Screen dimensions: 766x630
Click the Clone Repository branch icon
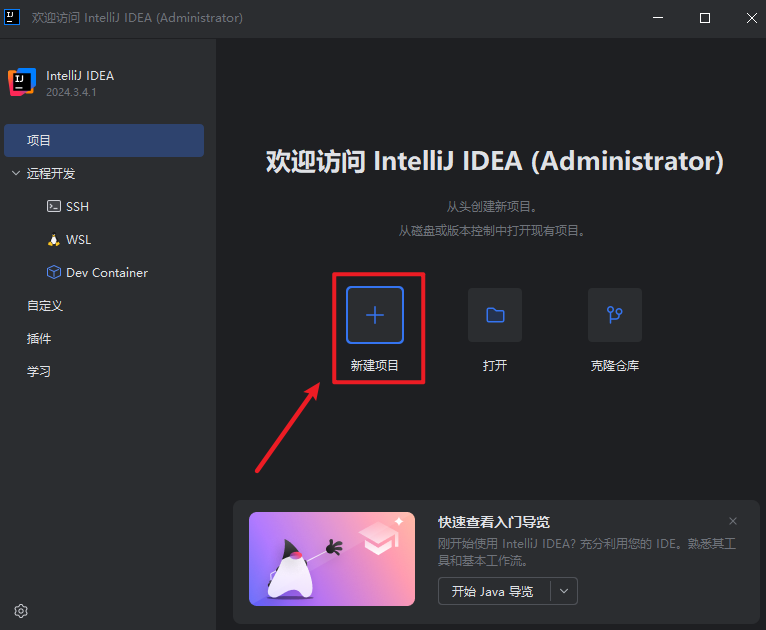pos(614,315)
